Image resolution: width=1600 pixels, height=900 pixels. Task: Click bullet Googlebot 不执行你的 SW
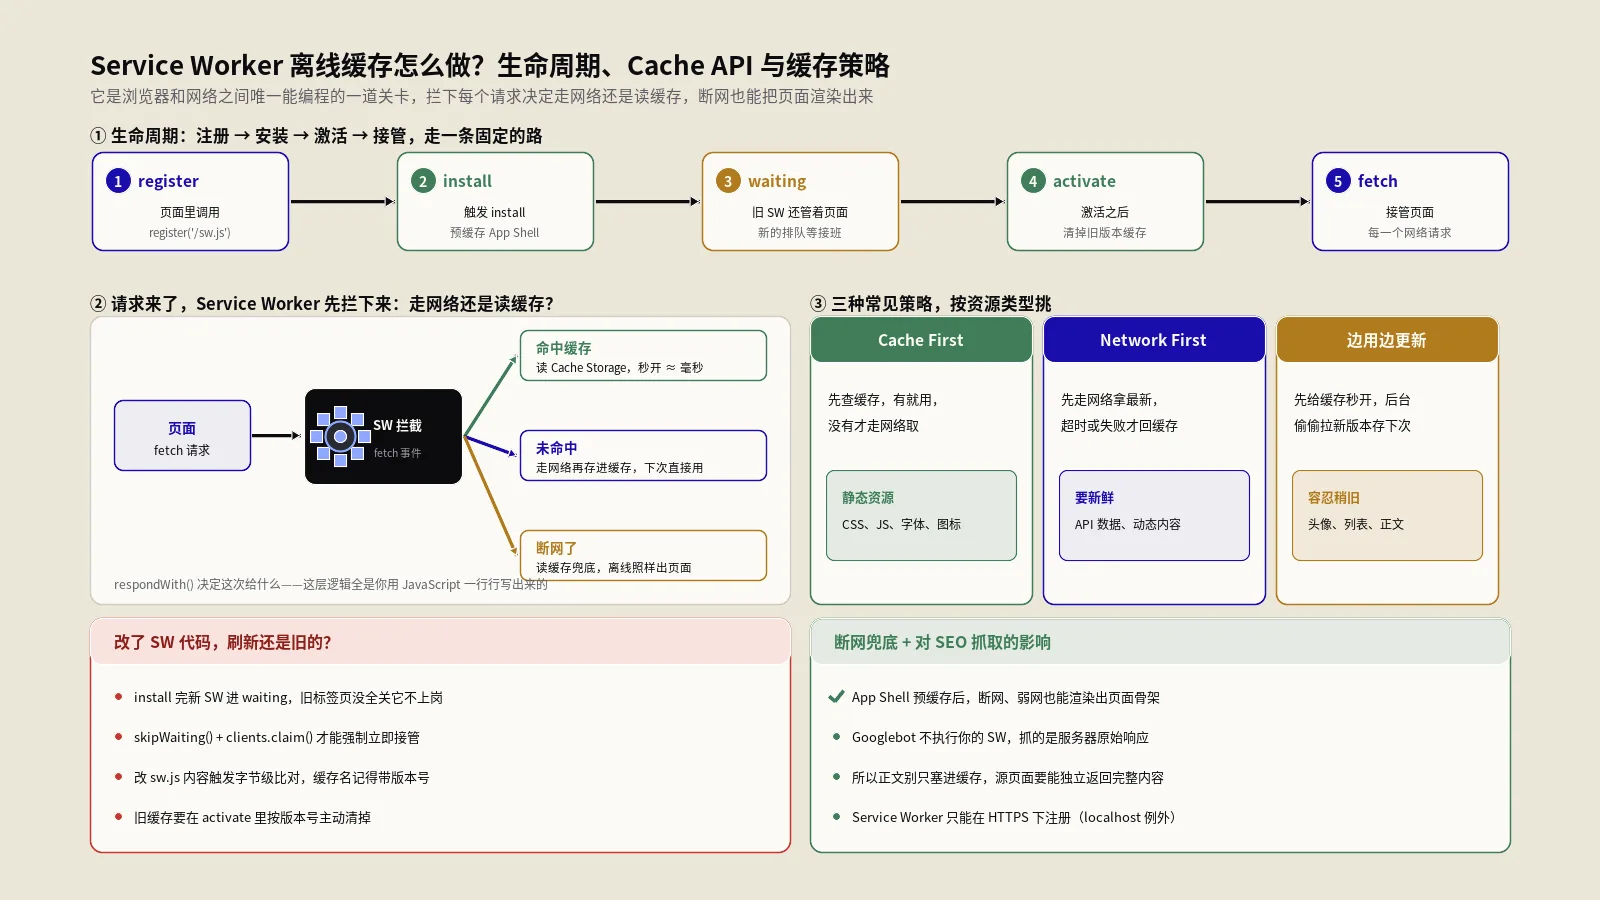(1000, 738)
